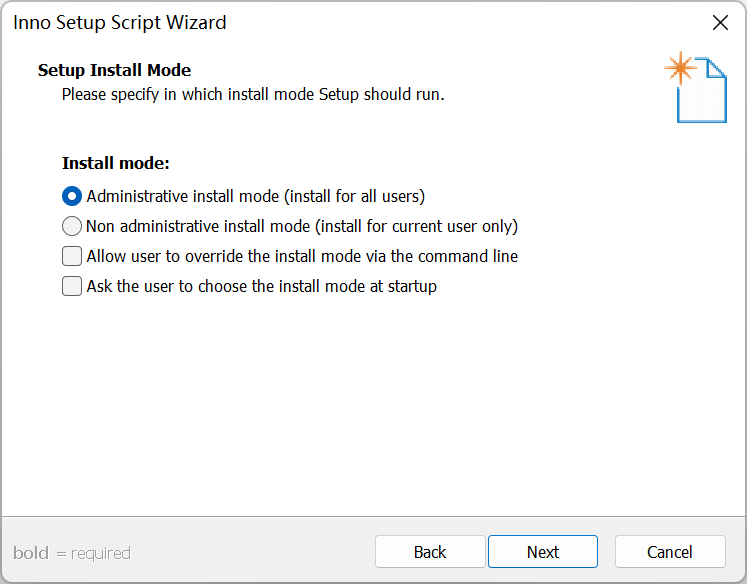Click the "install for current user only" label text
The image size is (747, 584).
[x=302, y=226]
